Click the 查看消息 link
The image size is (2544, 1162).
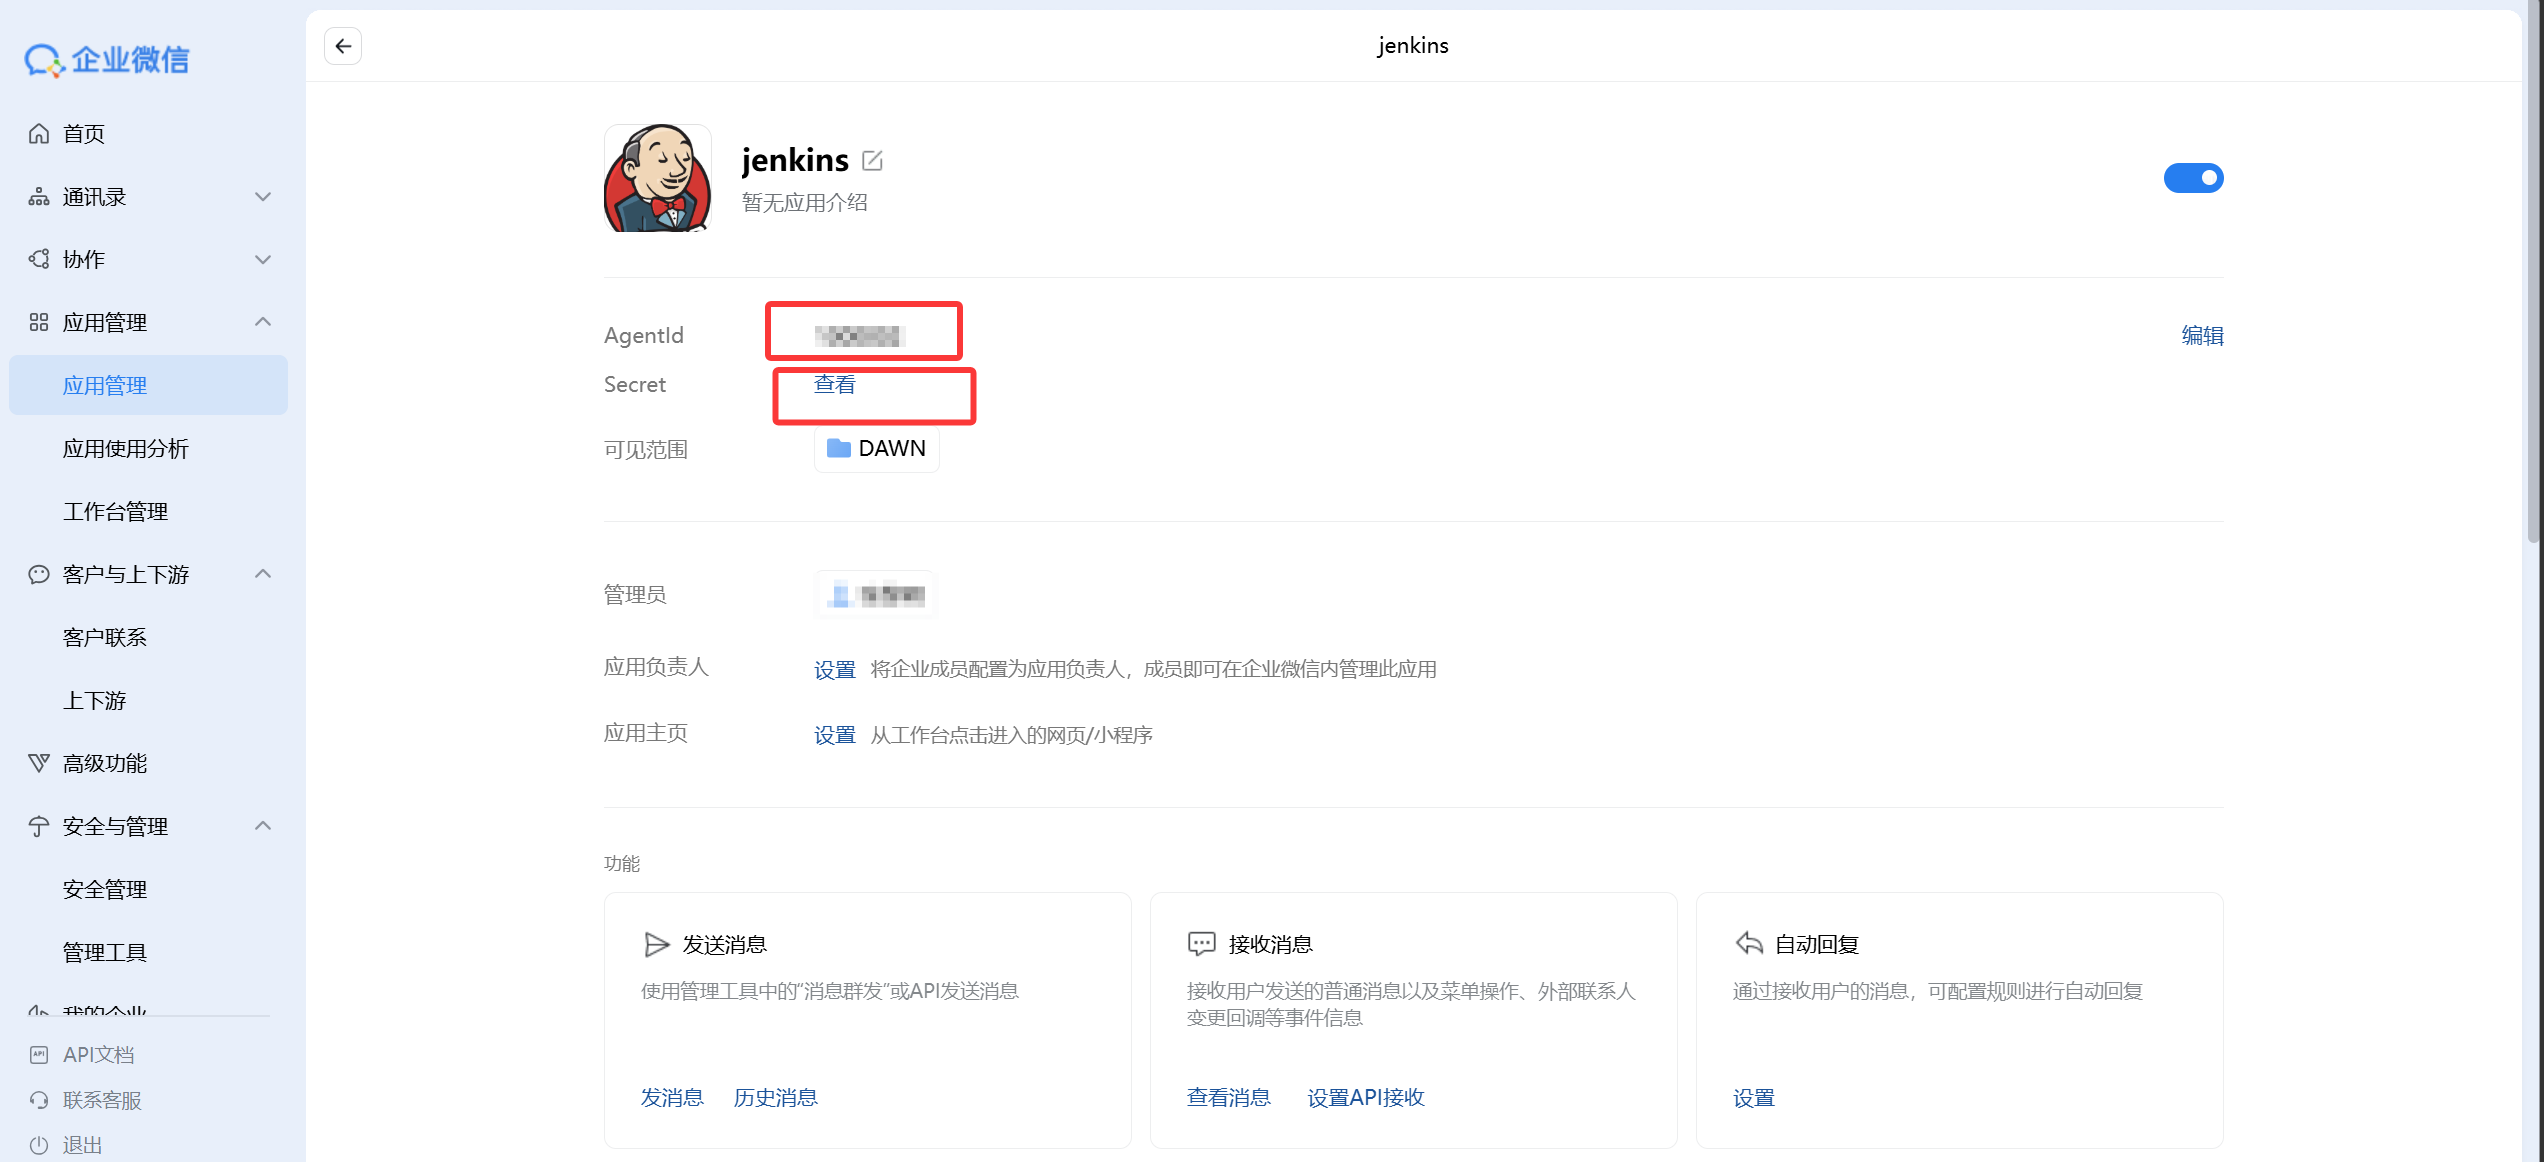click(1229, 1098)
